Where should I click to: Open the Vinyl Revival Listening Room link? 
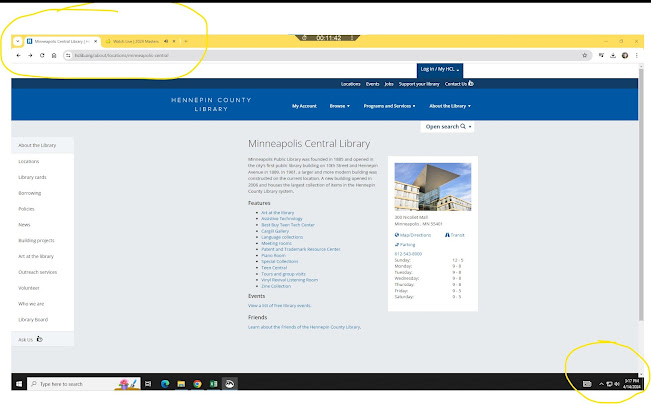pyautogui.click(x=289, y=280)
